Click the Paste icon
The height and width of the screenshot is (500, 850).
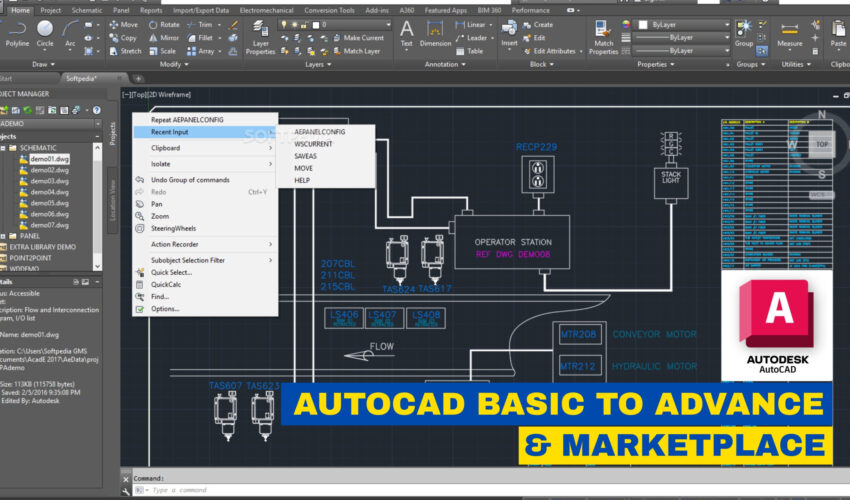tap(838, 34)
